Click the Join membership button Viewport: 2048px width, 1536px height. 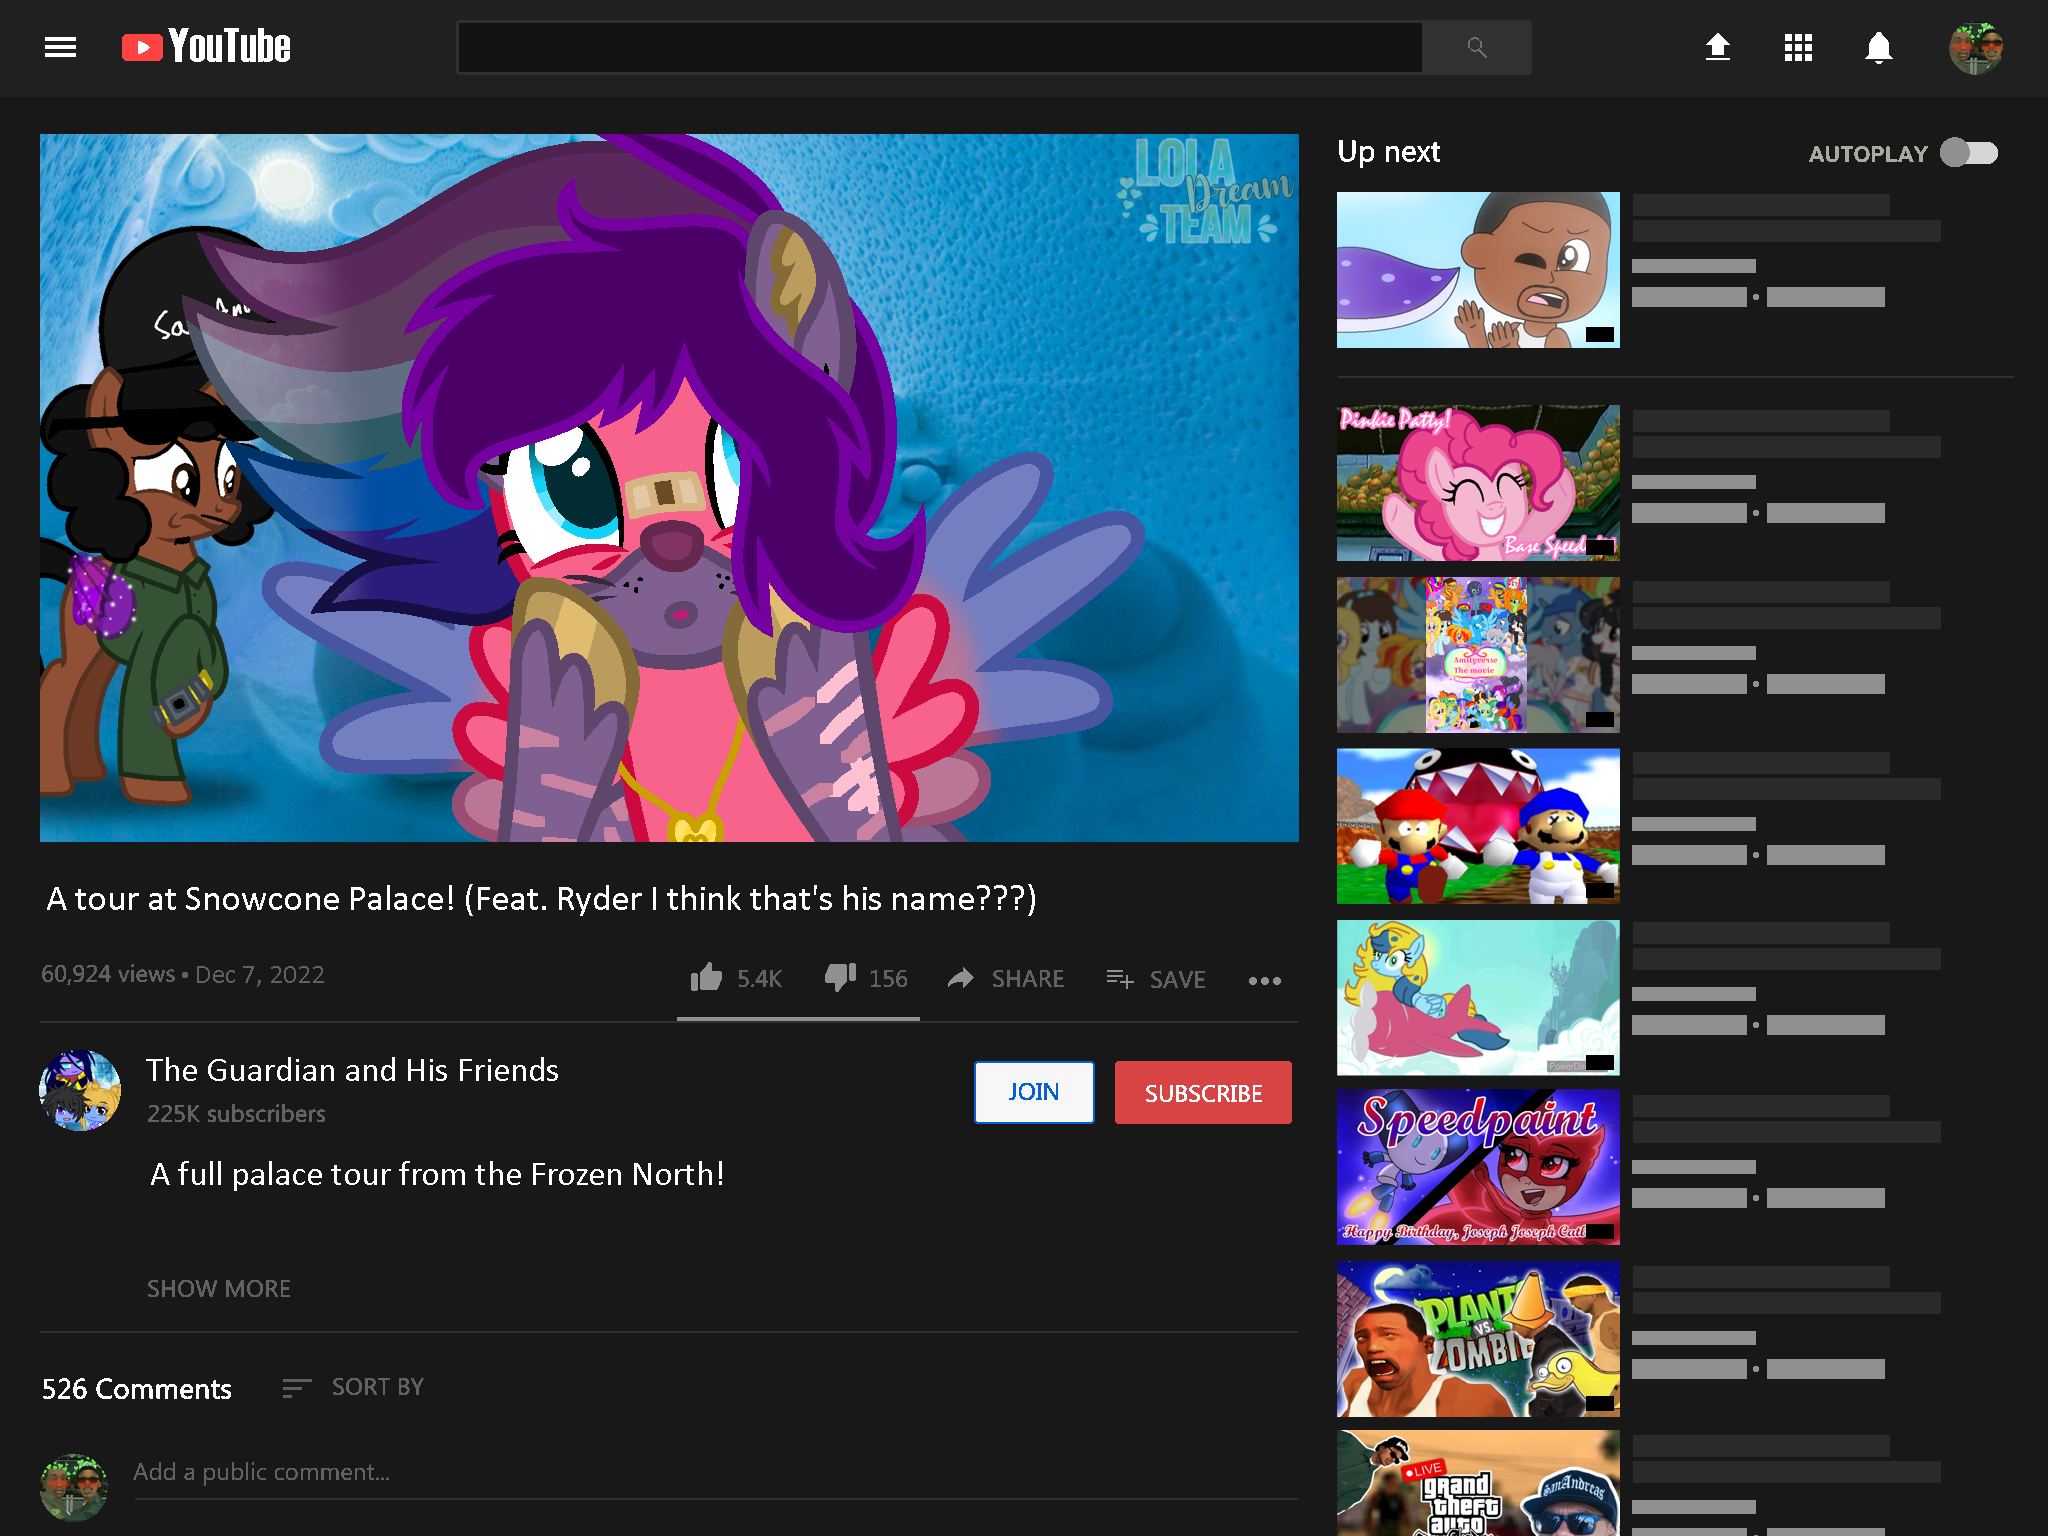tap(1033, 1092)
